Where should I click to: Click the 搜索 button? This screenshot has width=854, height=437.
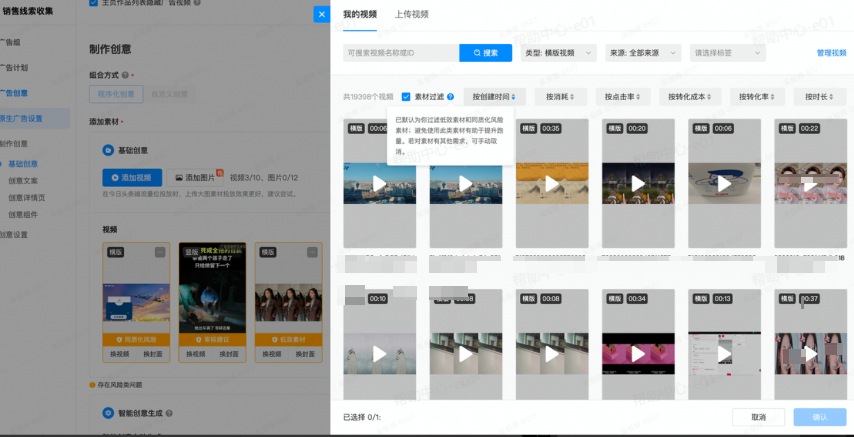485,53
